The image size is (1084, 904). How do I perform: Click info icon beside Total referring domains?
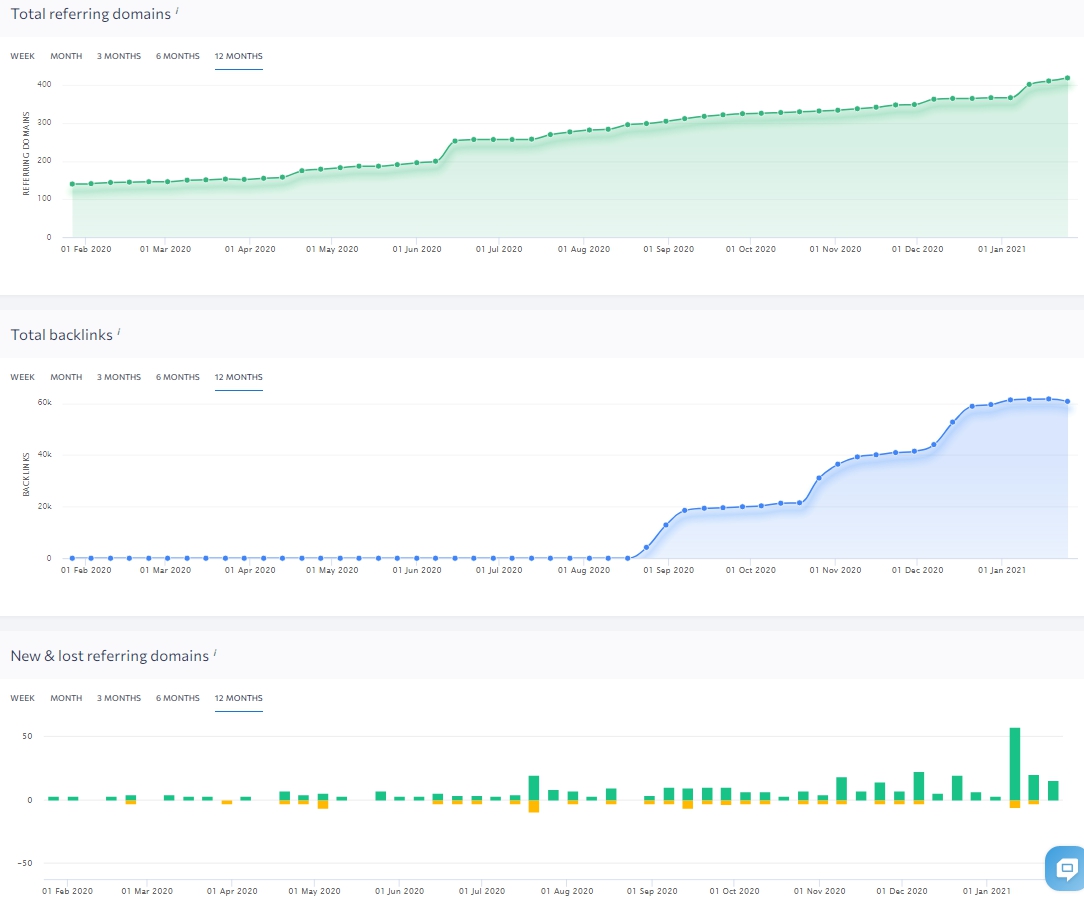[x=178, y=12]
